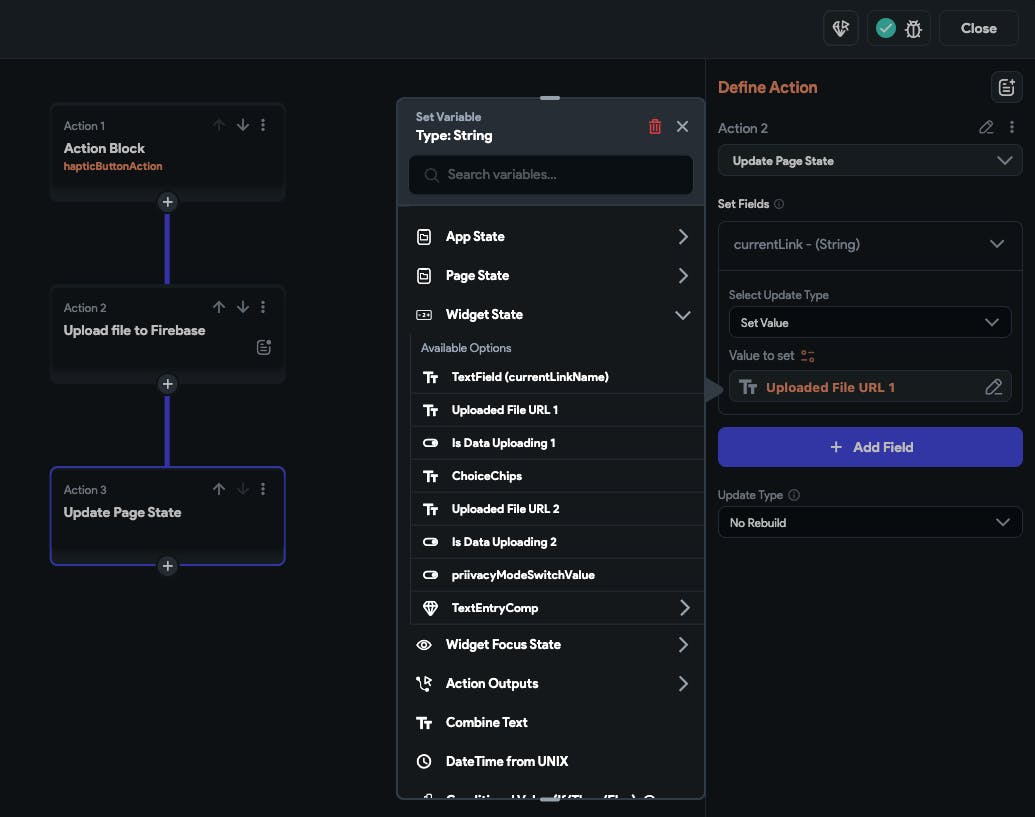The height and width of the screenshot is (817, 1035).
Task: Delete the set variable with trash icon
Action: point(655,126)
